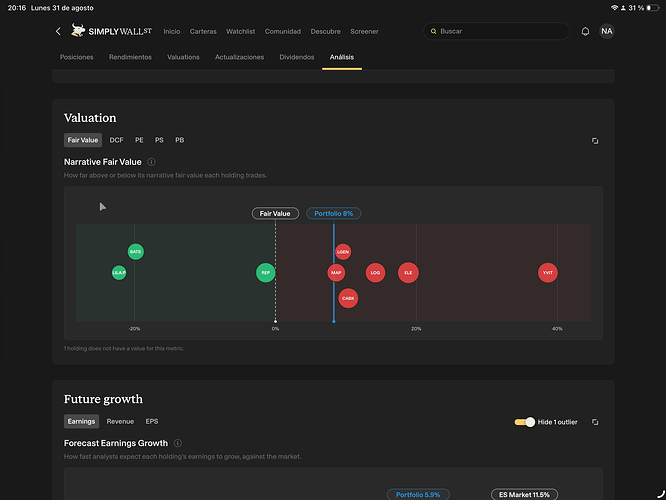Image resolution: width=666 pixels, height=500 pixels.
Task: Select the Earnings growth option
Action: [82, 421]
